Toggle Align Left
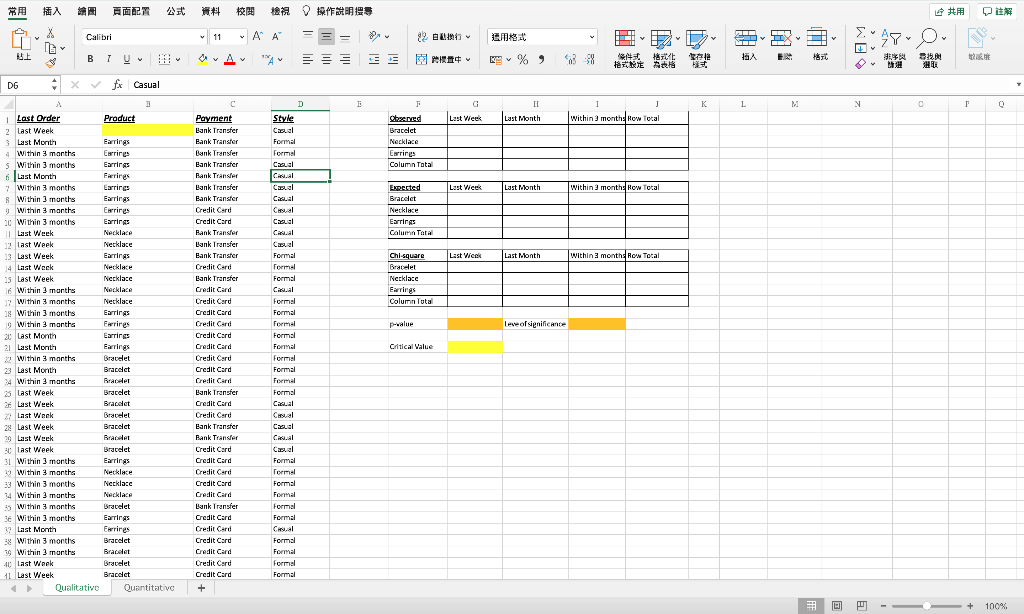Image resolution: width=1024 pixels, height=614 pixels. (x=308, y=59)
